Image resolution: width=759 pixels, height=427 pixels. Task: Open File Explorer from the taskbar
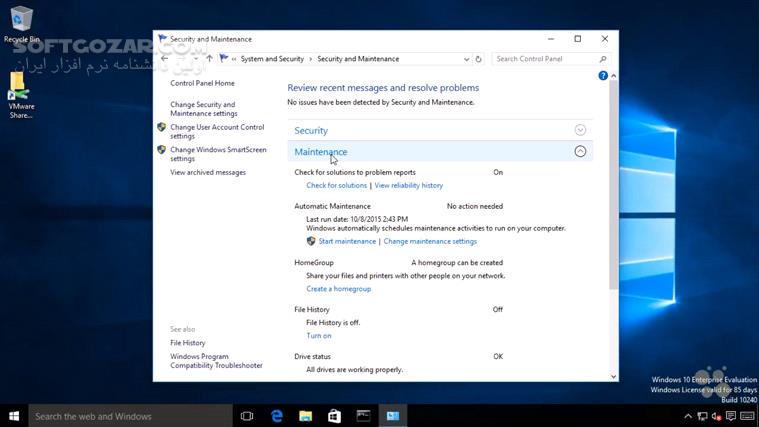(x=305, y=416)
